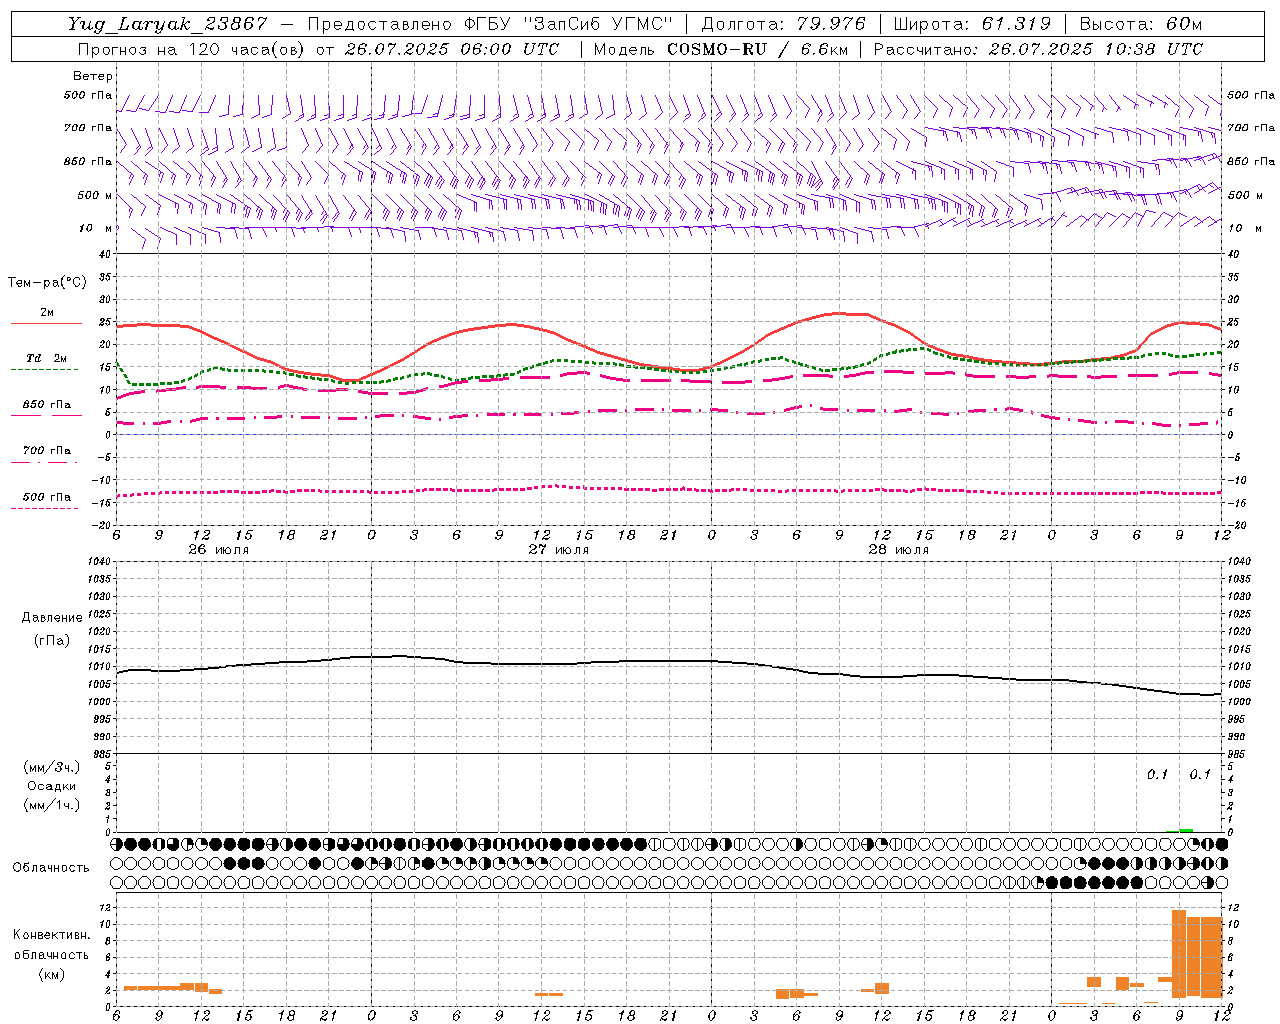Click the '27 июля' date label
Screen dimensions: 1280x1024
tap(559, 550)
